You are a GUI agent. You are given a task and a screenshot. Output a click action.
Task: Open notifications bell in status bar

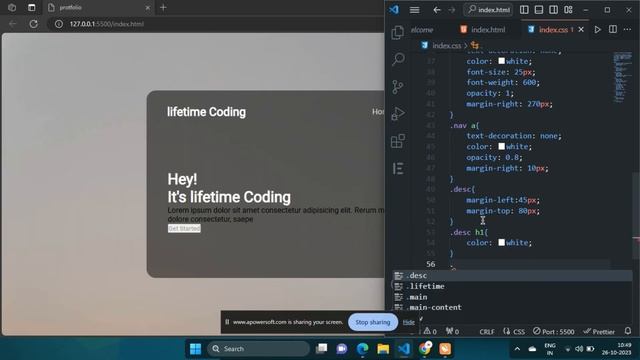tap(628, 331)
